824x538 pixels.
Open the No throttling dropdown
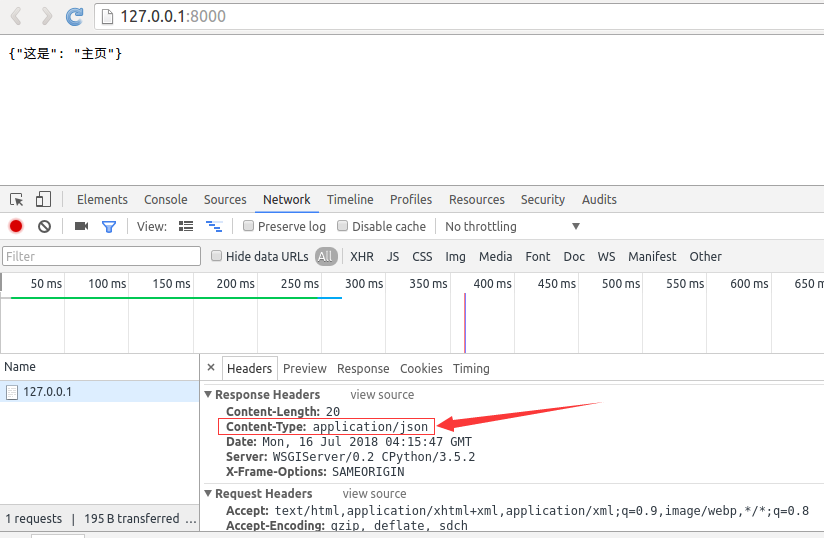tap(512, 226)
